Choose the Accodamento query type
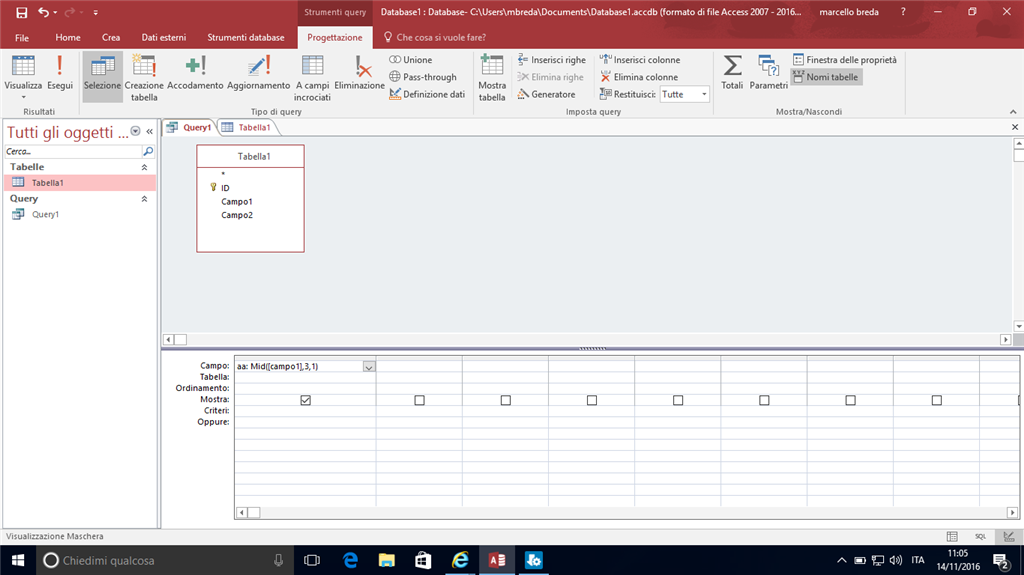This screenshot has width=1024, height=575. [x=195, y=73]
